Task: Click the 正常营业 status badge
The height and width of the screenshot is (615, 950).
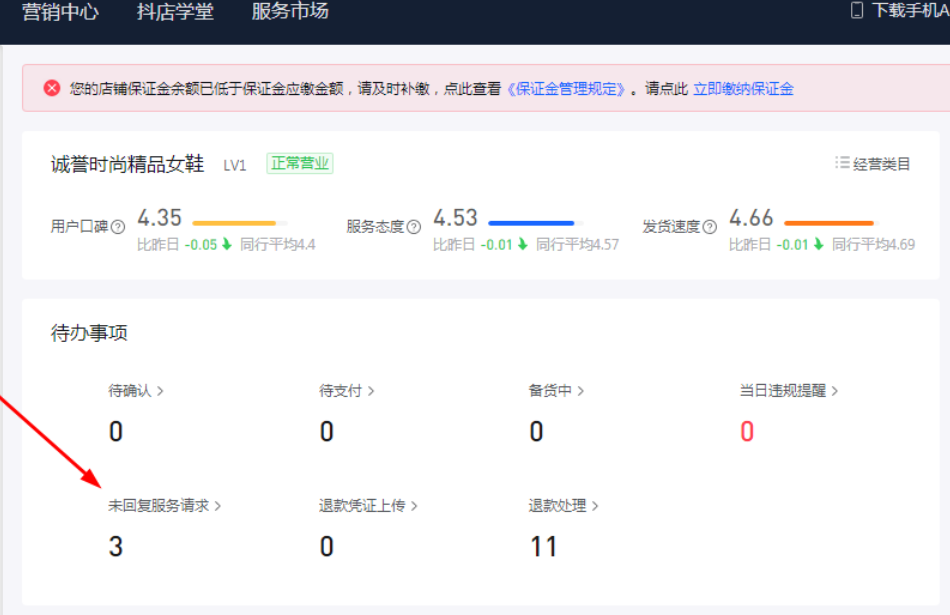Action: pos(300,164)
